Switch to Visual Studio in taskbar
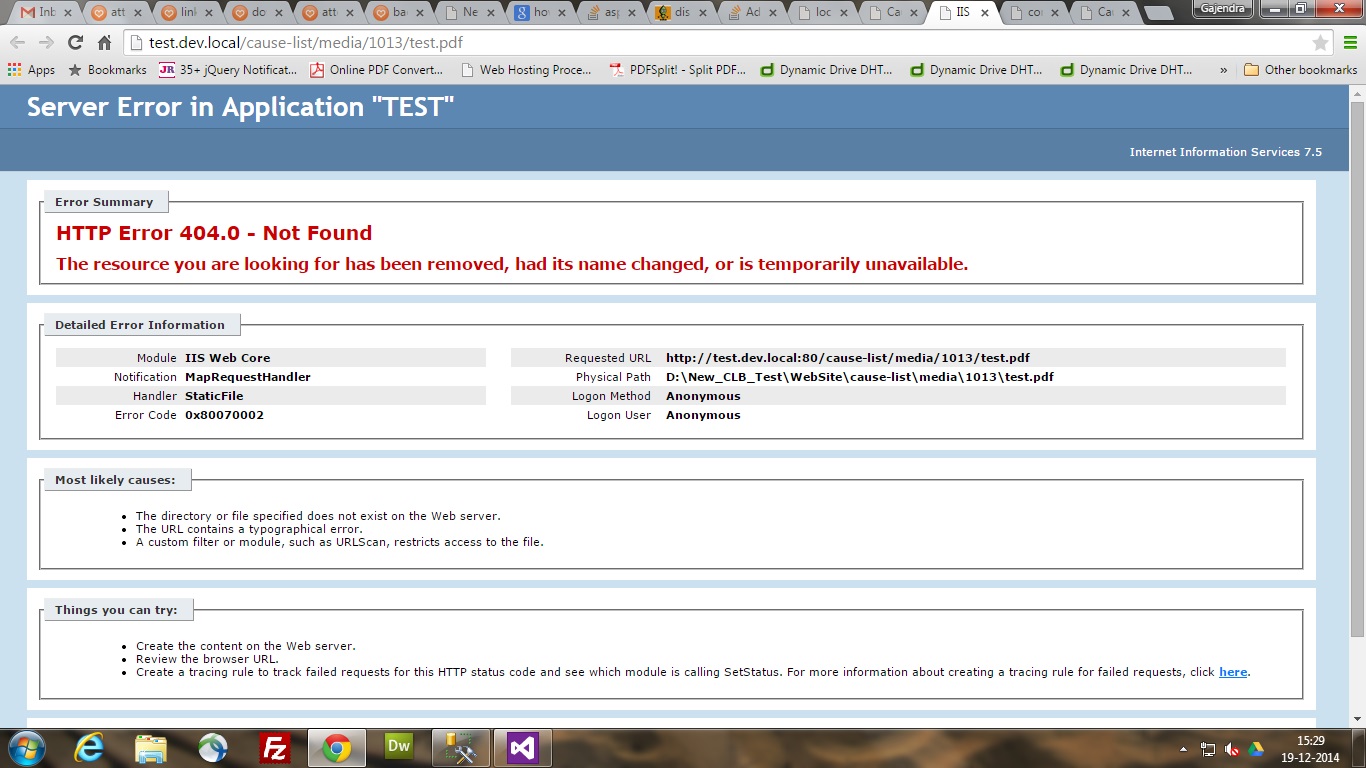The image size is (1366, 768). [522, 748]
